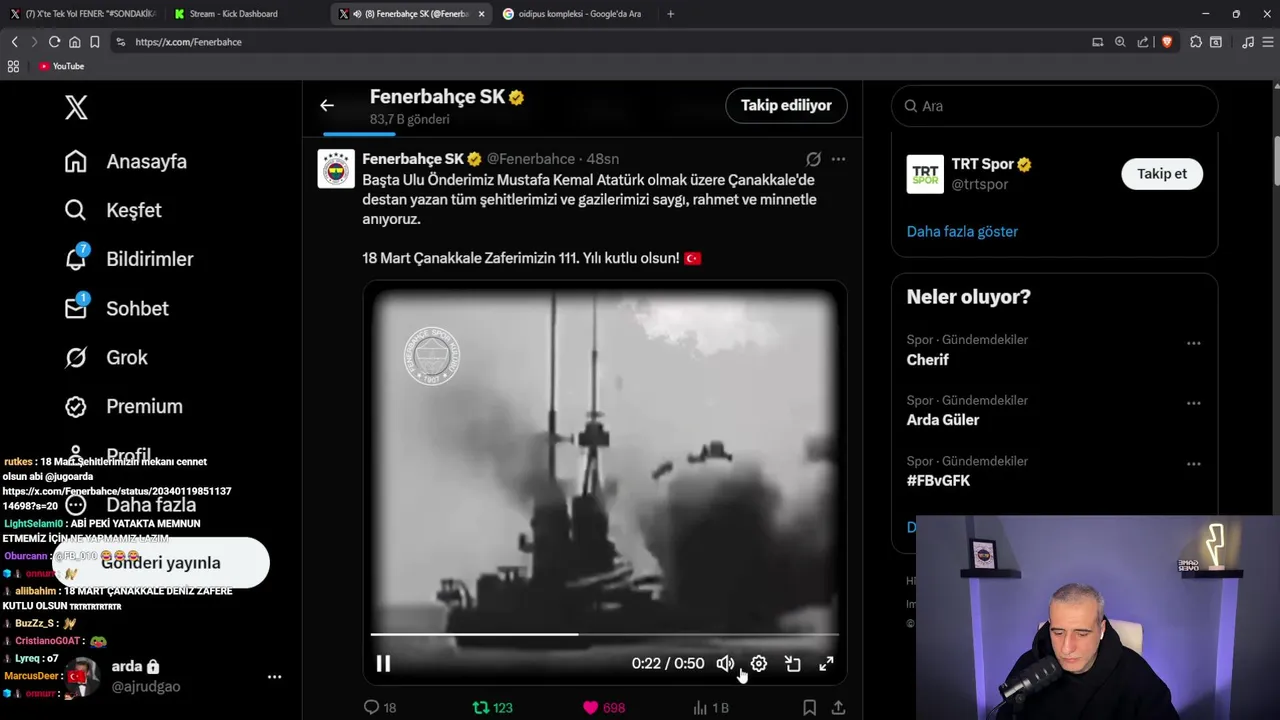Open TRT Spor profile avatar

pyautogui.click(x=925, y=174)
